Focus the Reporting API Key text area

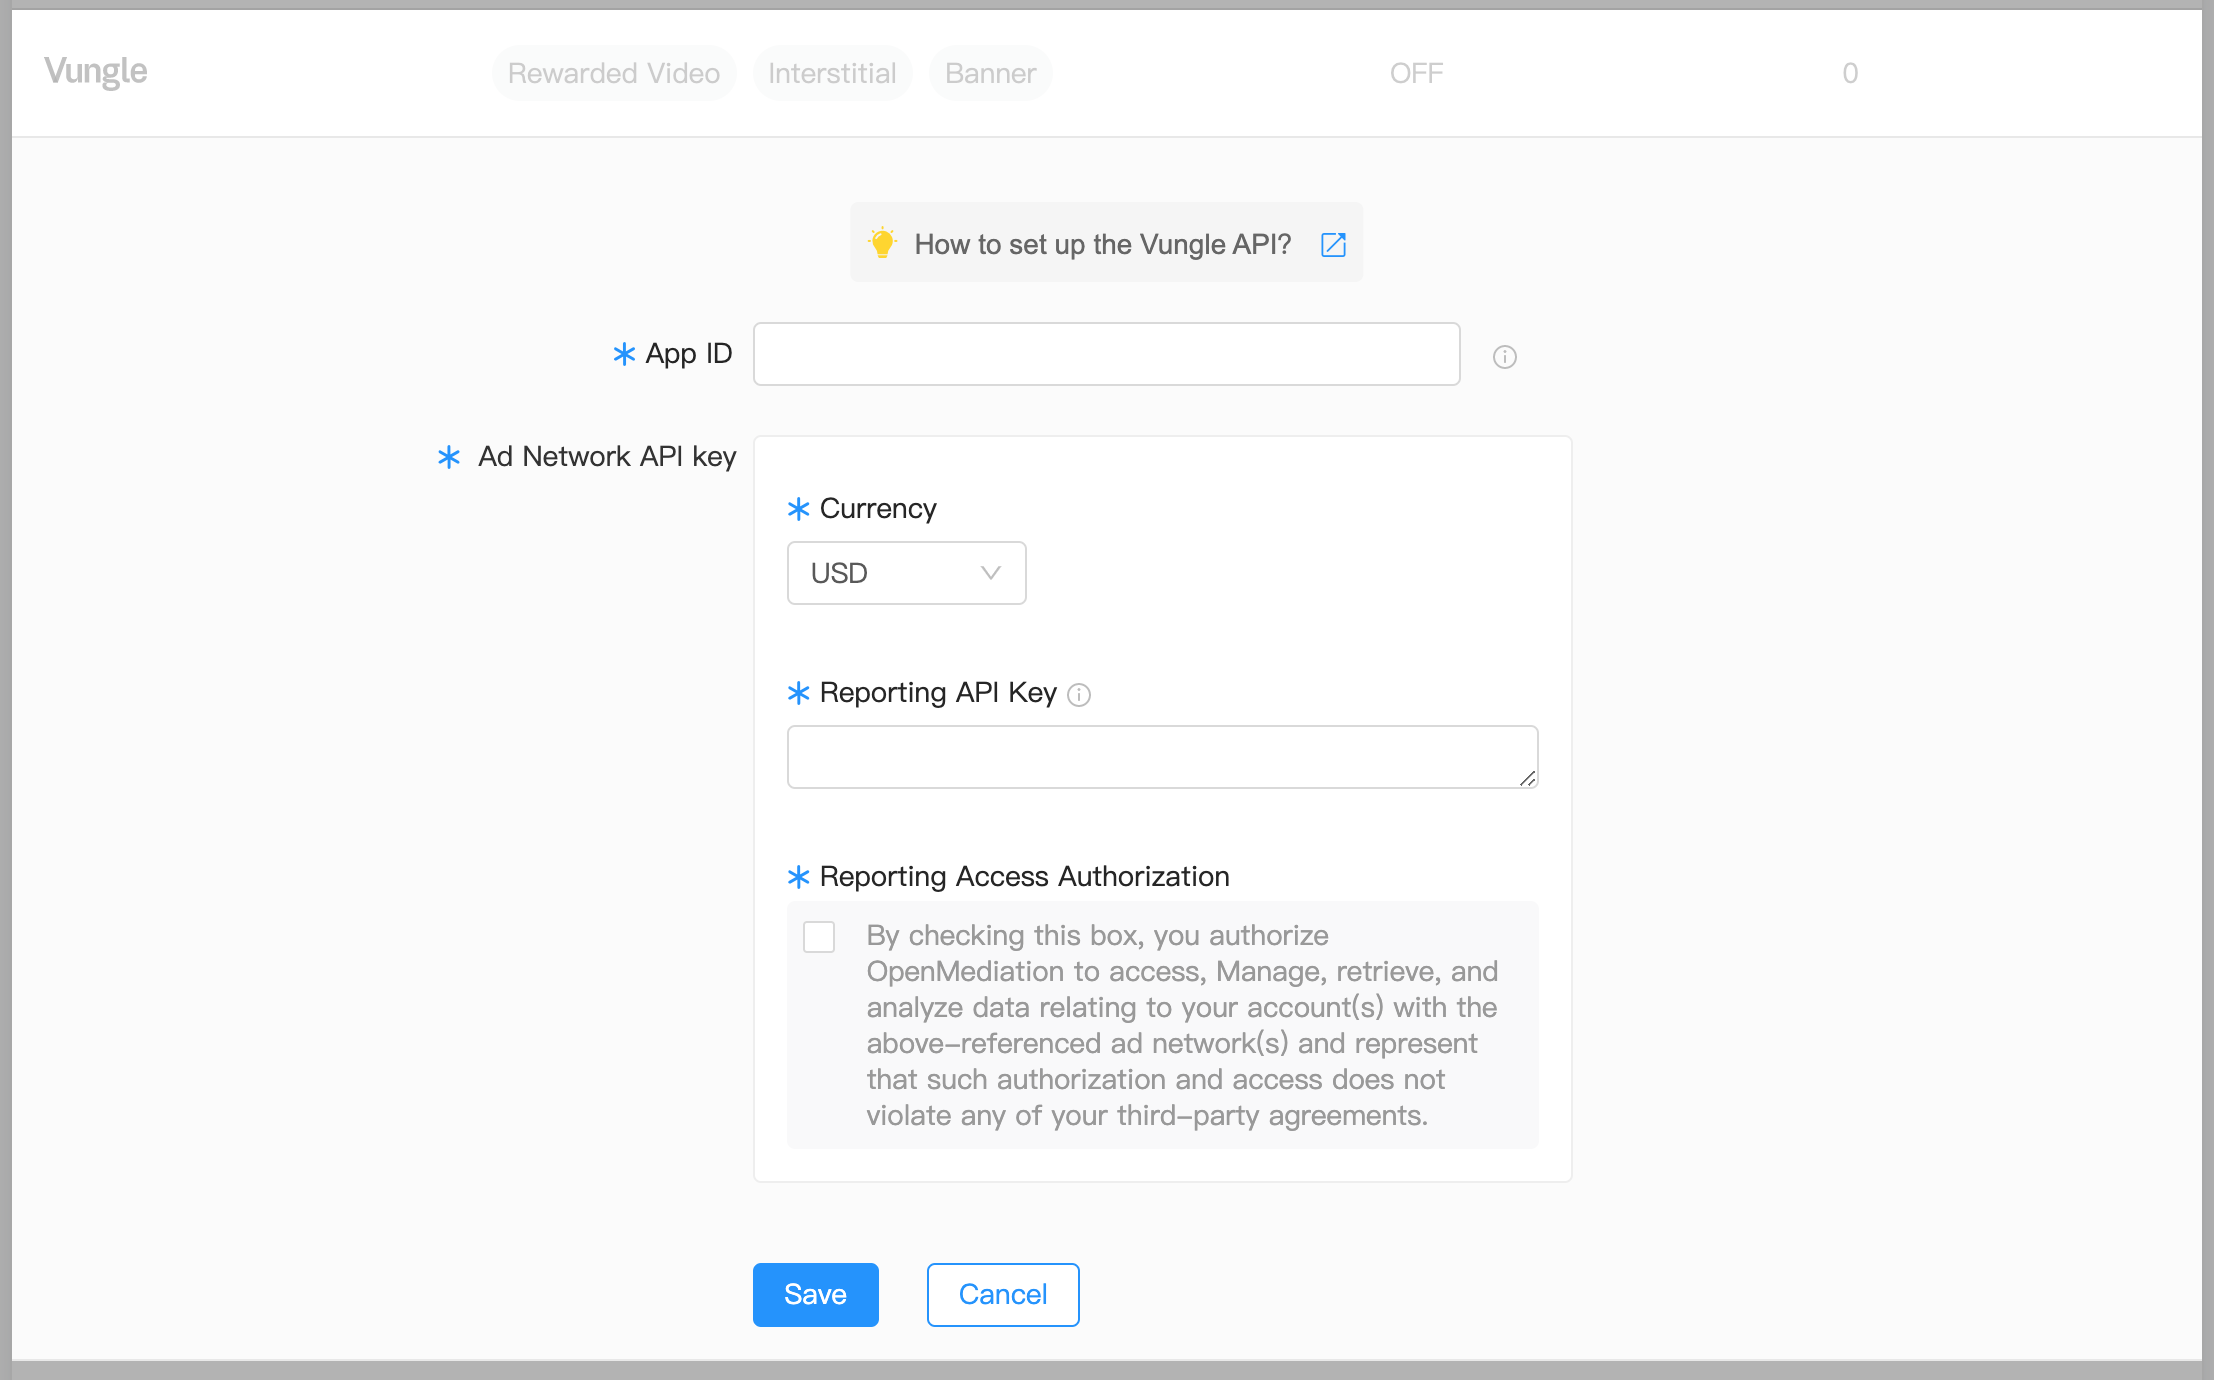point(1162,757)
